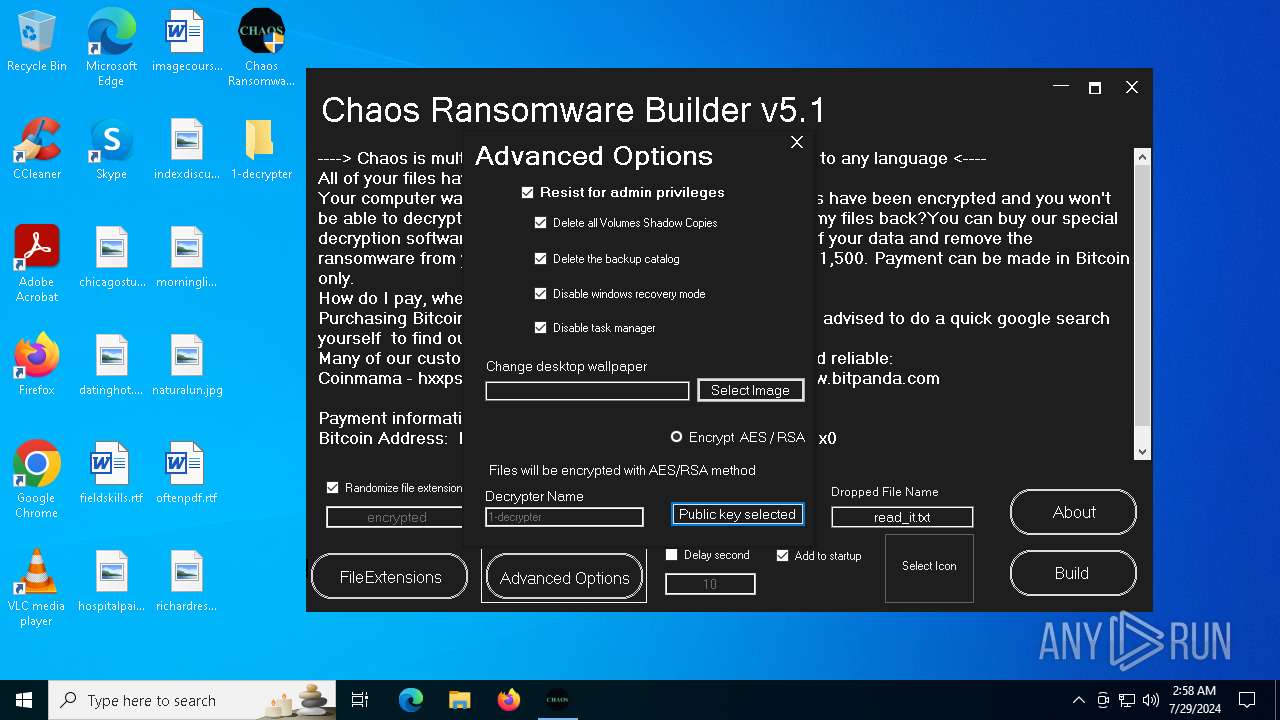Select the Adobe Acrobat desktop shortcut
Screen dimensions: 1280x720
(37, 264)
